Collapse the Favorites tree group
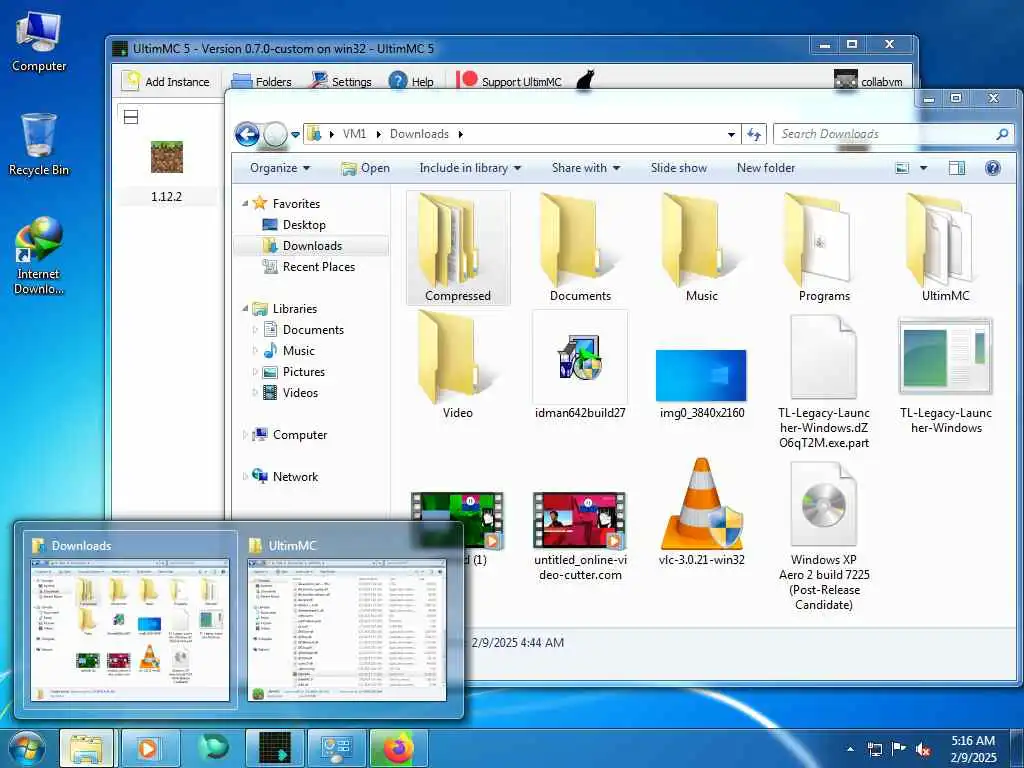The height and width of the screenshot is (768, 1024). point(245,203)
